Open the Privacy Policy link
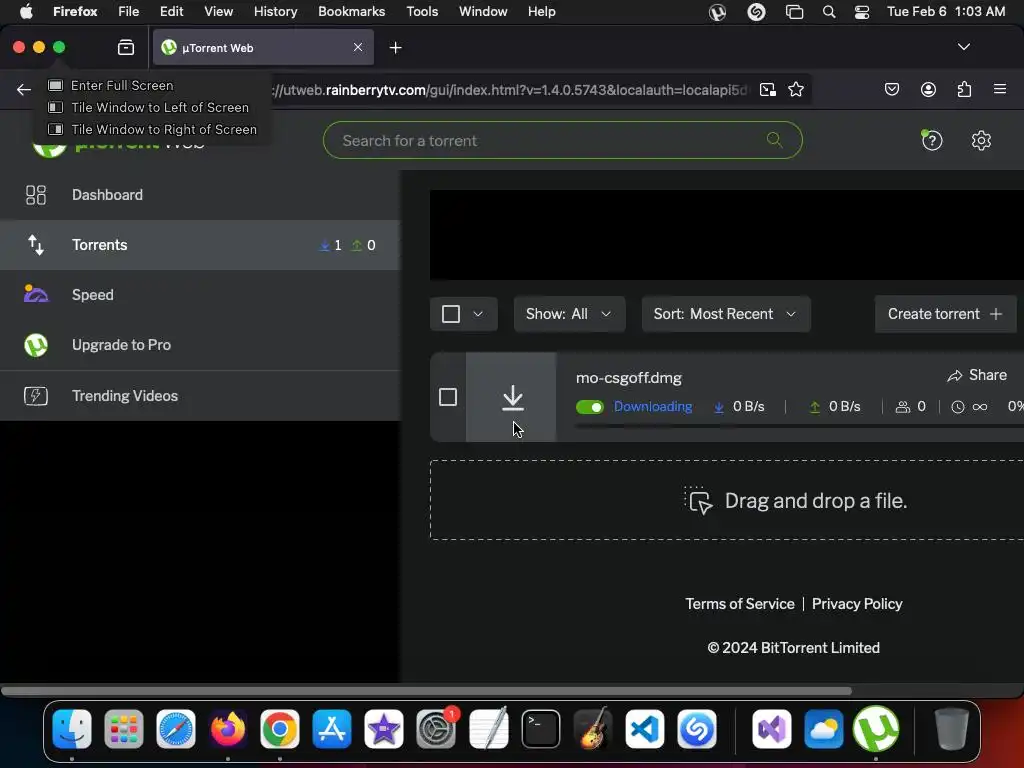Screen dimensions: 1024x768 (x=857, y=604)
